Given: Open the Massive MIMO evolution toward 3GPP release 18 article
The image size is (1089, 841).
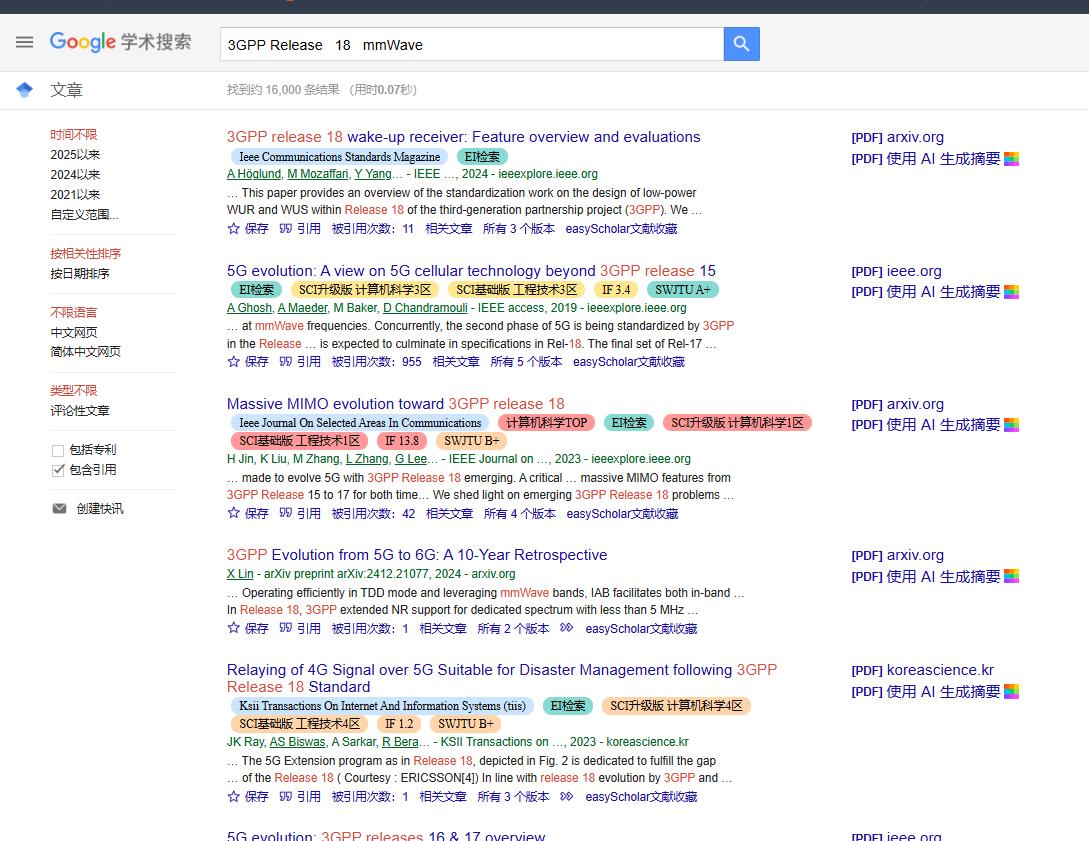Looking at the screenshot, I should point(395,404).
